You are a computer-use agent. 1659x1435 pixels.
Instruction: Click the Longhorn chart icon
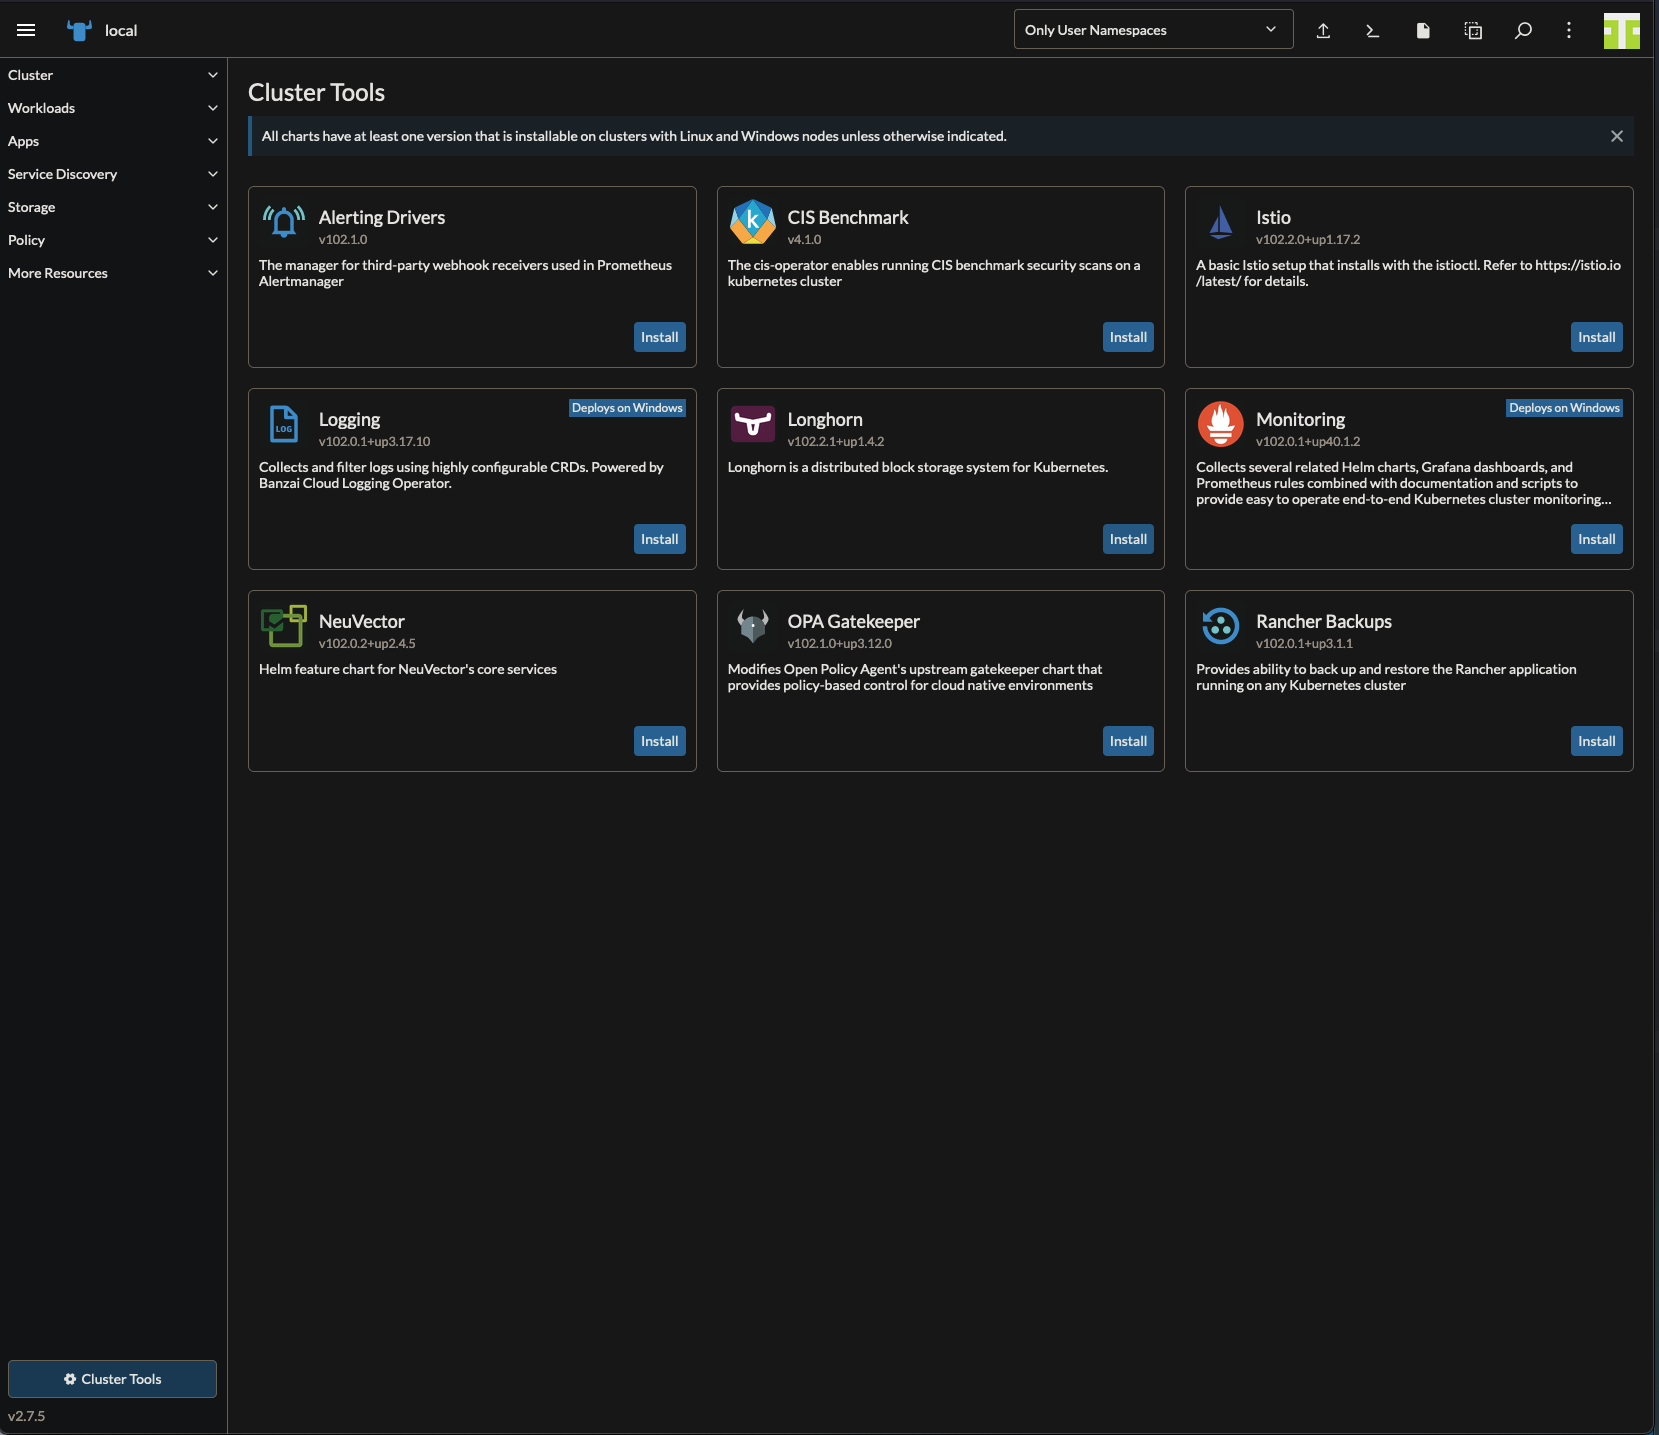752,424
